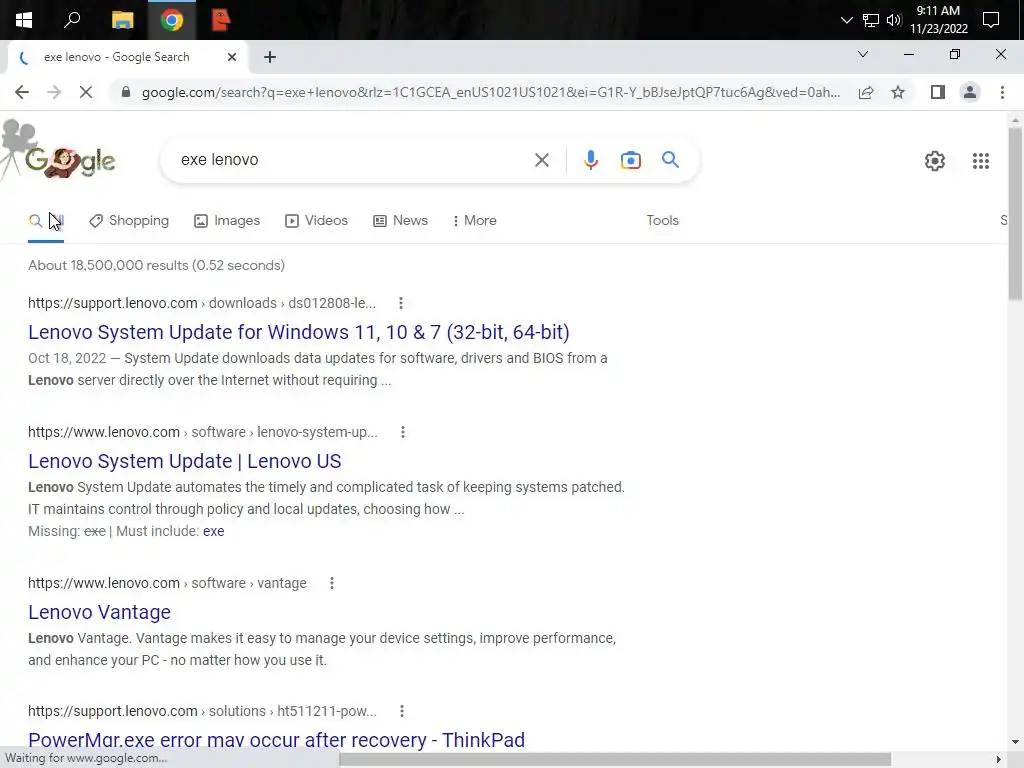1024x768 pixels.
Task: Bookmark this page with the star
Action: [898, 92]
